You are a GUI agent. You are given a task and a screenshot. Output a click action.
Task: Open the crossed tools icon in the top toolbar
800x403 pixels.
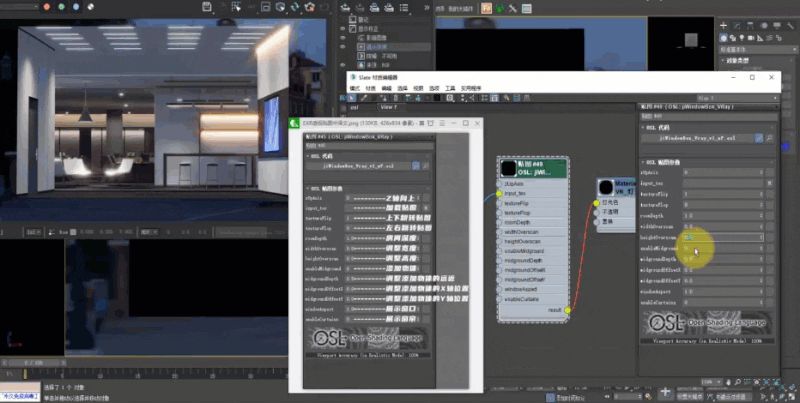click(x=513, y=8)
